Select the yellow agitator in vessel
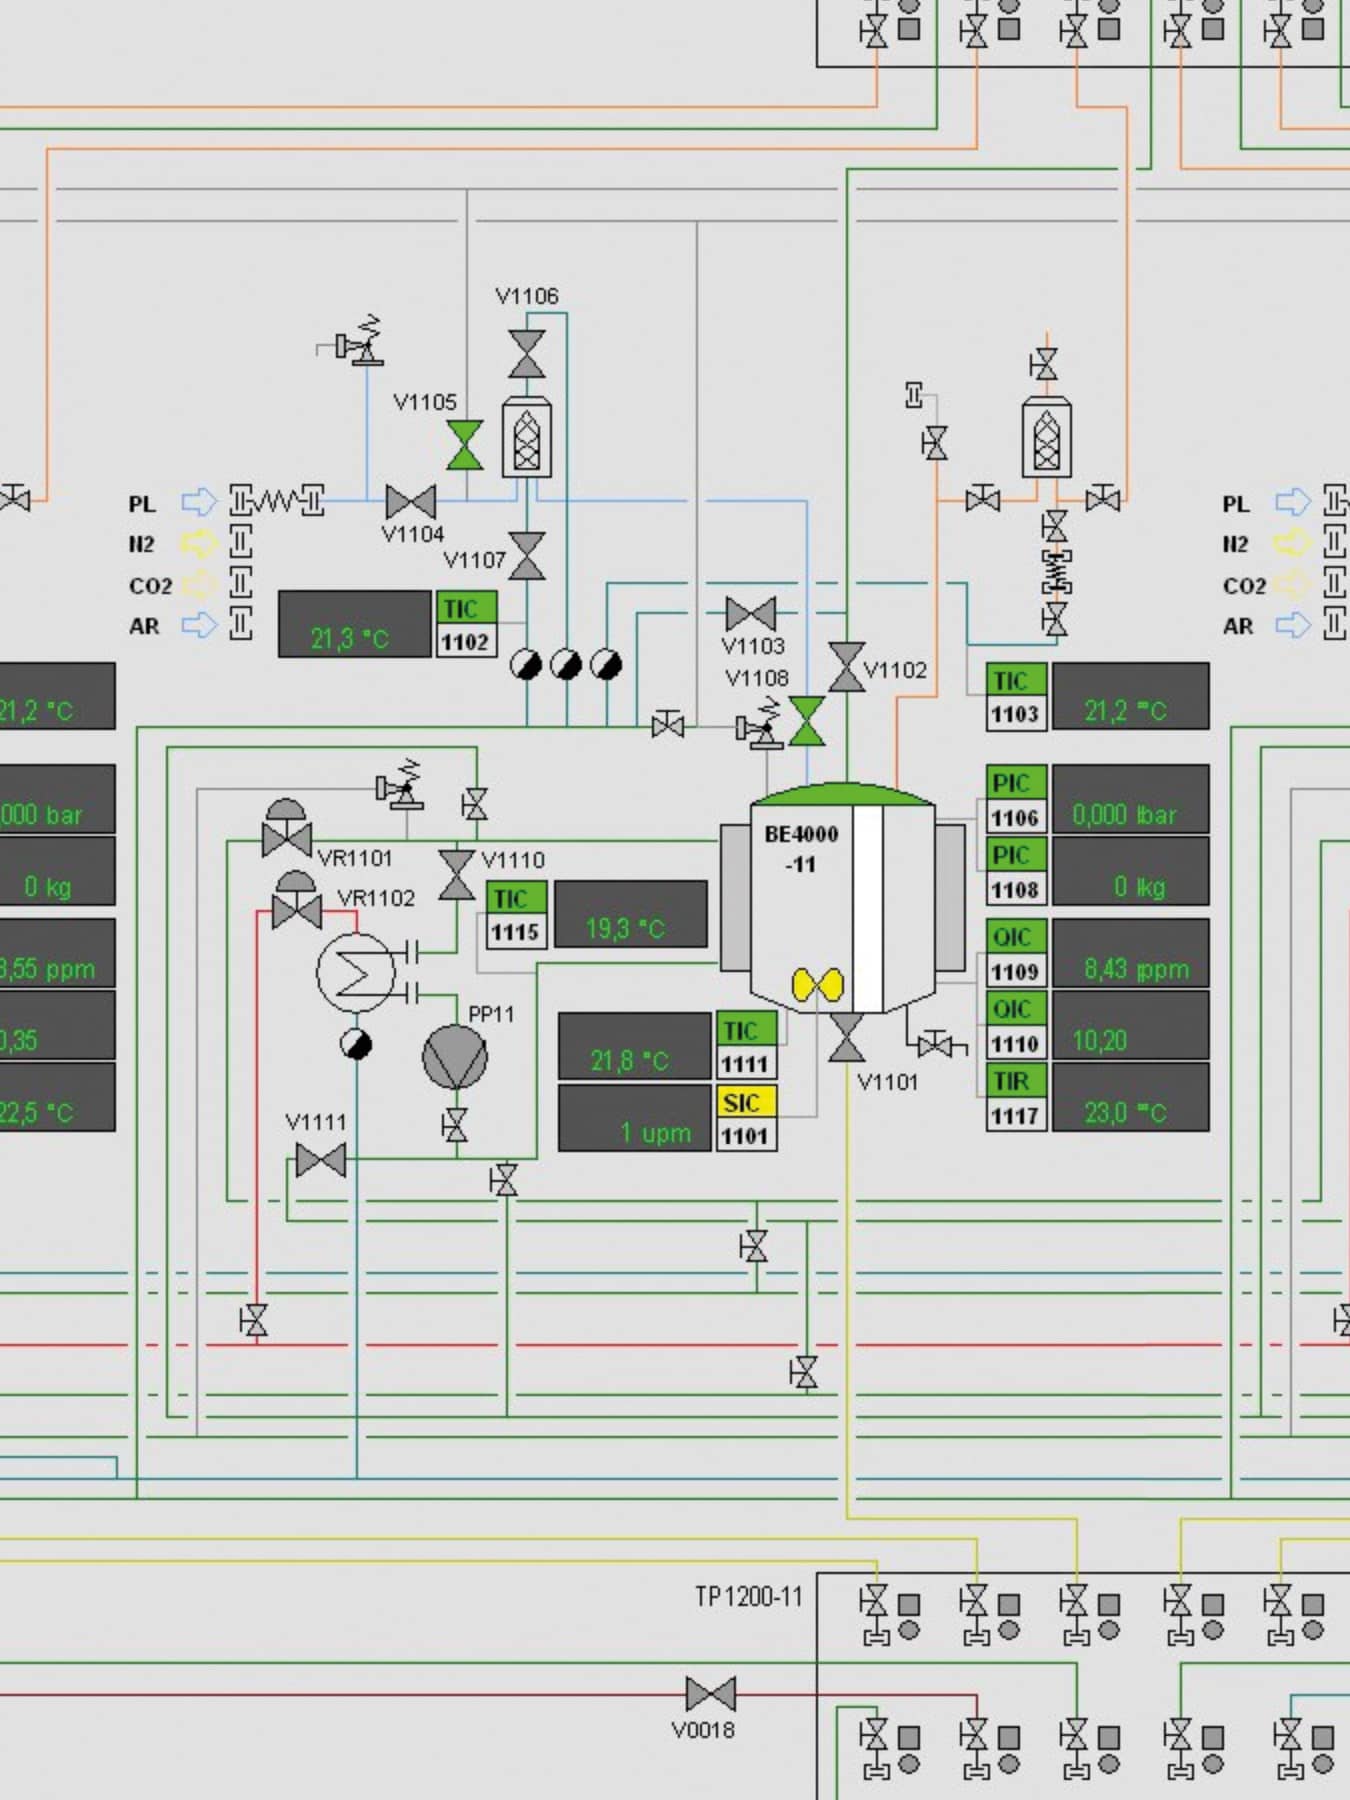This screenshot has height=1800, width=1350. pyautogui.click(x=818, y=984)
